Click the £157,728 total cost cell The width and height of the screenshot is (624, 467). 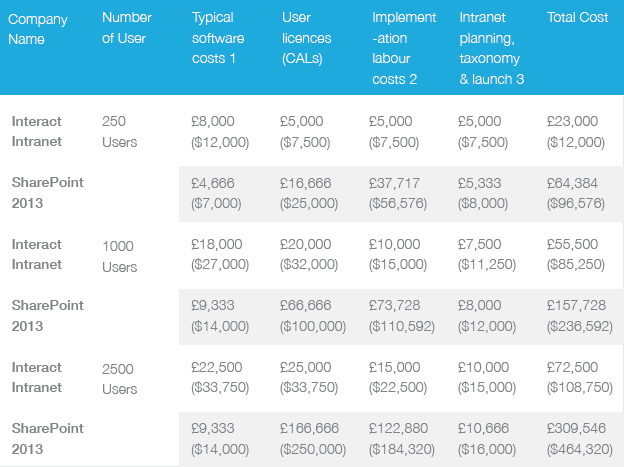[x=580, y=315]
